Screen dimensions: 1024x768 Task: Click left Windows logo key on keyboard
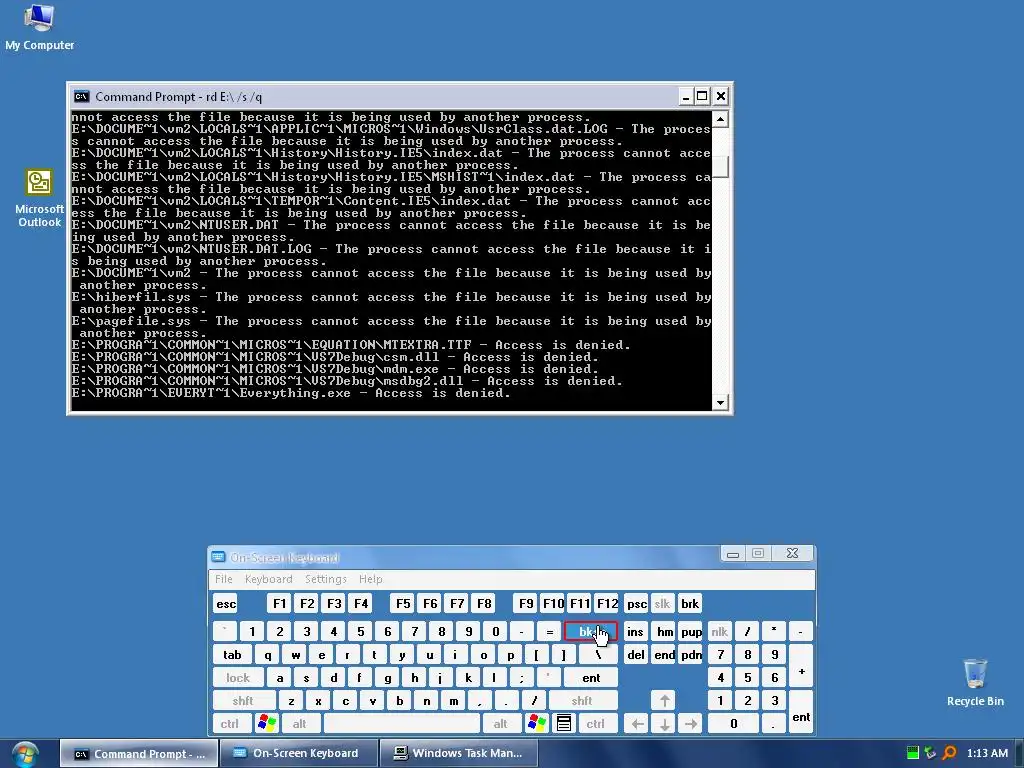pyautogui.click(x=266, y=723)
